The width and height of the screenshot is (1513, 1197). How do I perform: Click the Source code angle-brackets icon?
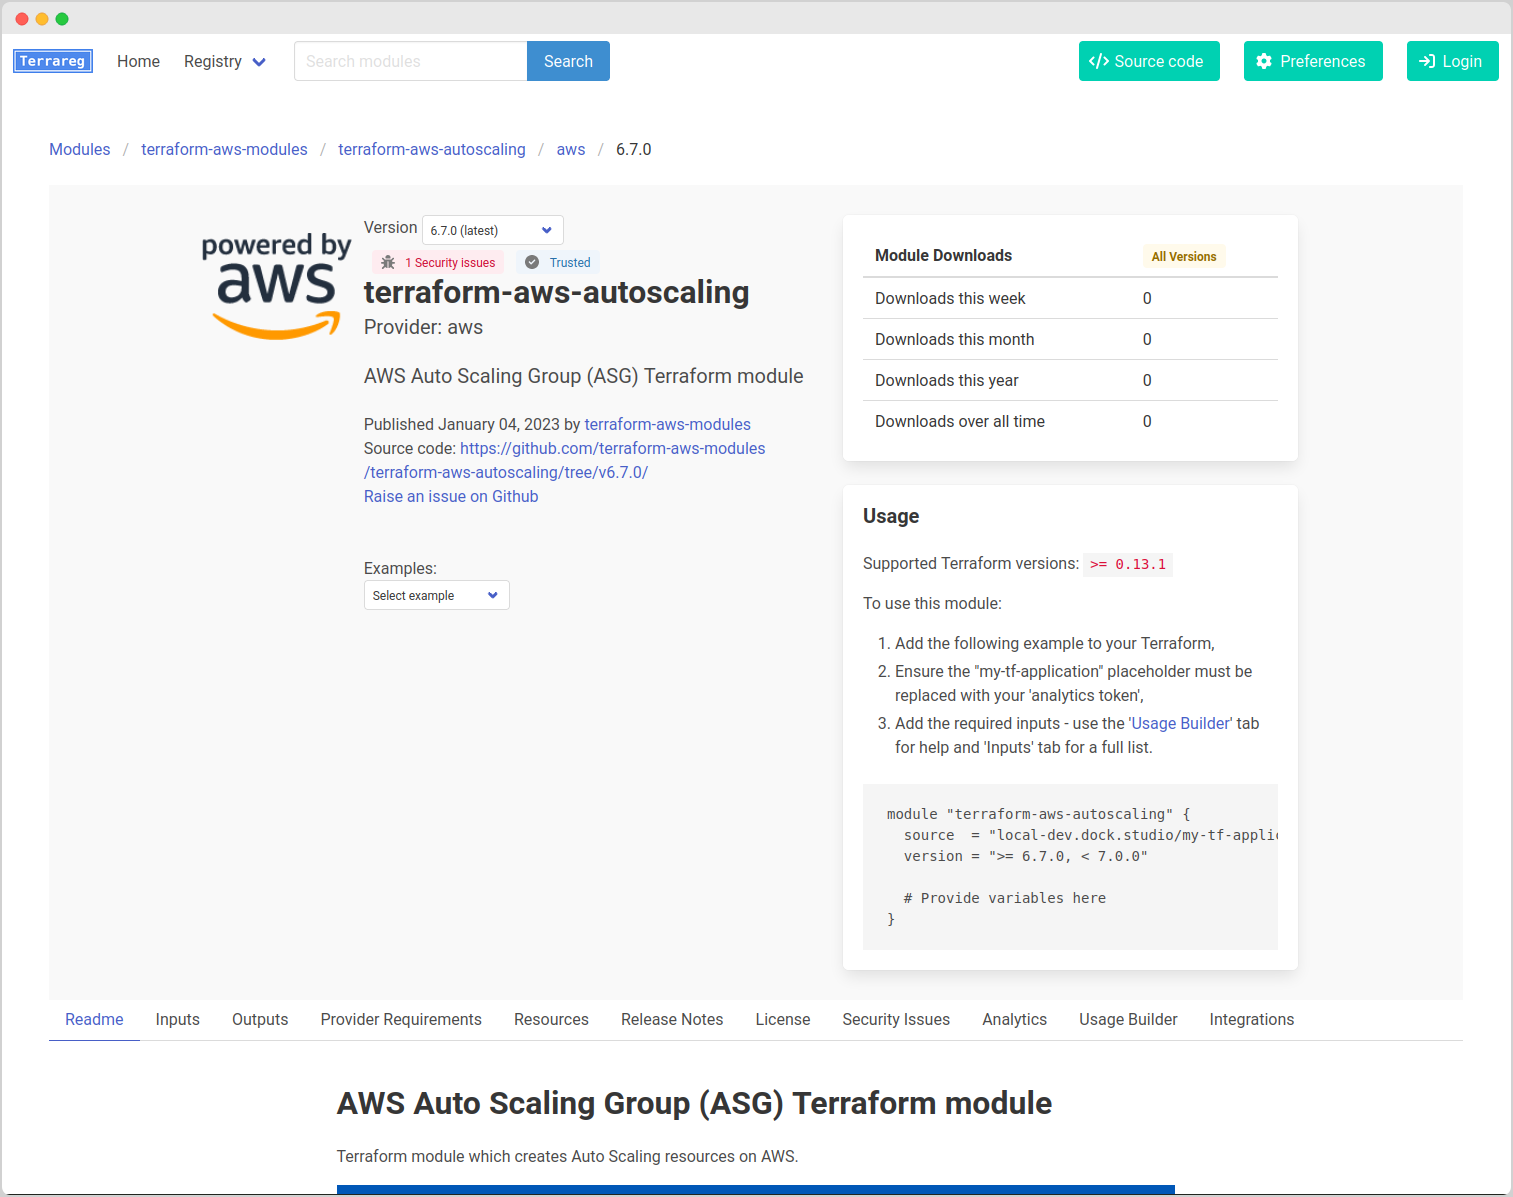tap(1099, 61)
